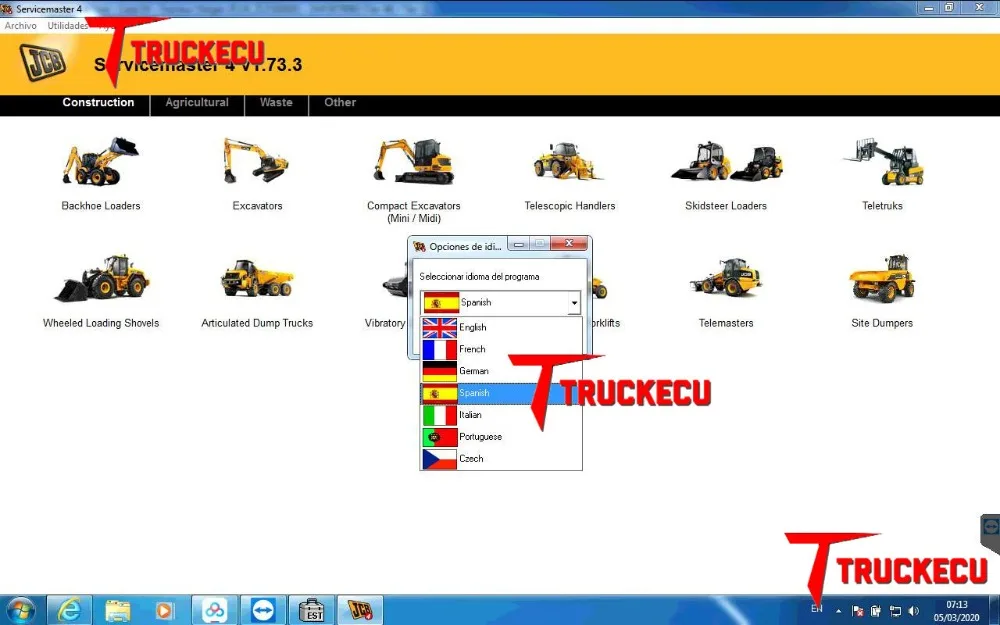Screen dimensions: 1000x625
Task: Click the network tray icon
Action: pyautogui.click(x=895, y=611)
